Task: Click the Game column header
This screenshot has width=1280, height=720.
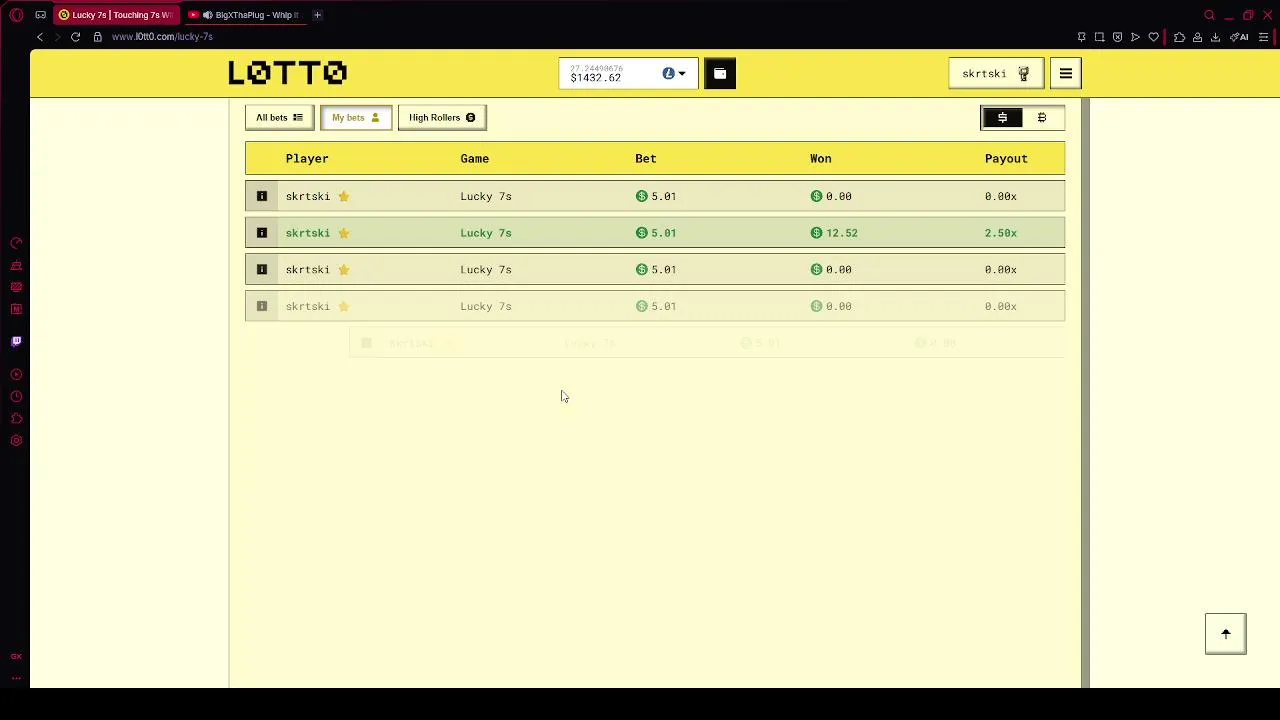Action: coord(474,158)
